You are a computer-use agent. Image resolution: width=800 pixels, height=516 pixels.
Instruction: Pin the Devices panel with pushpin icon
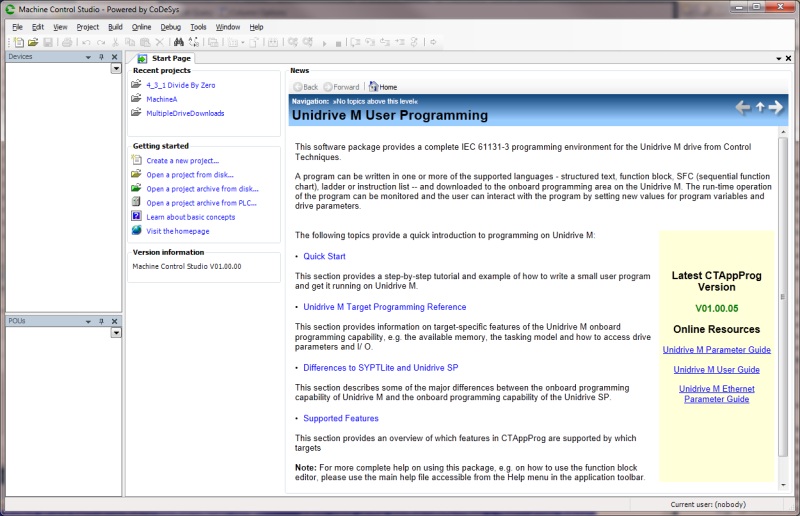102,57
